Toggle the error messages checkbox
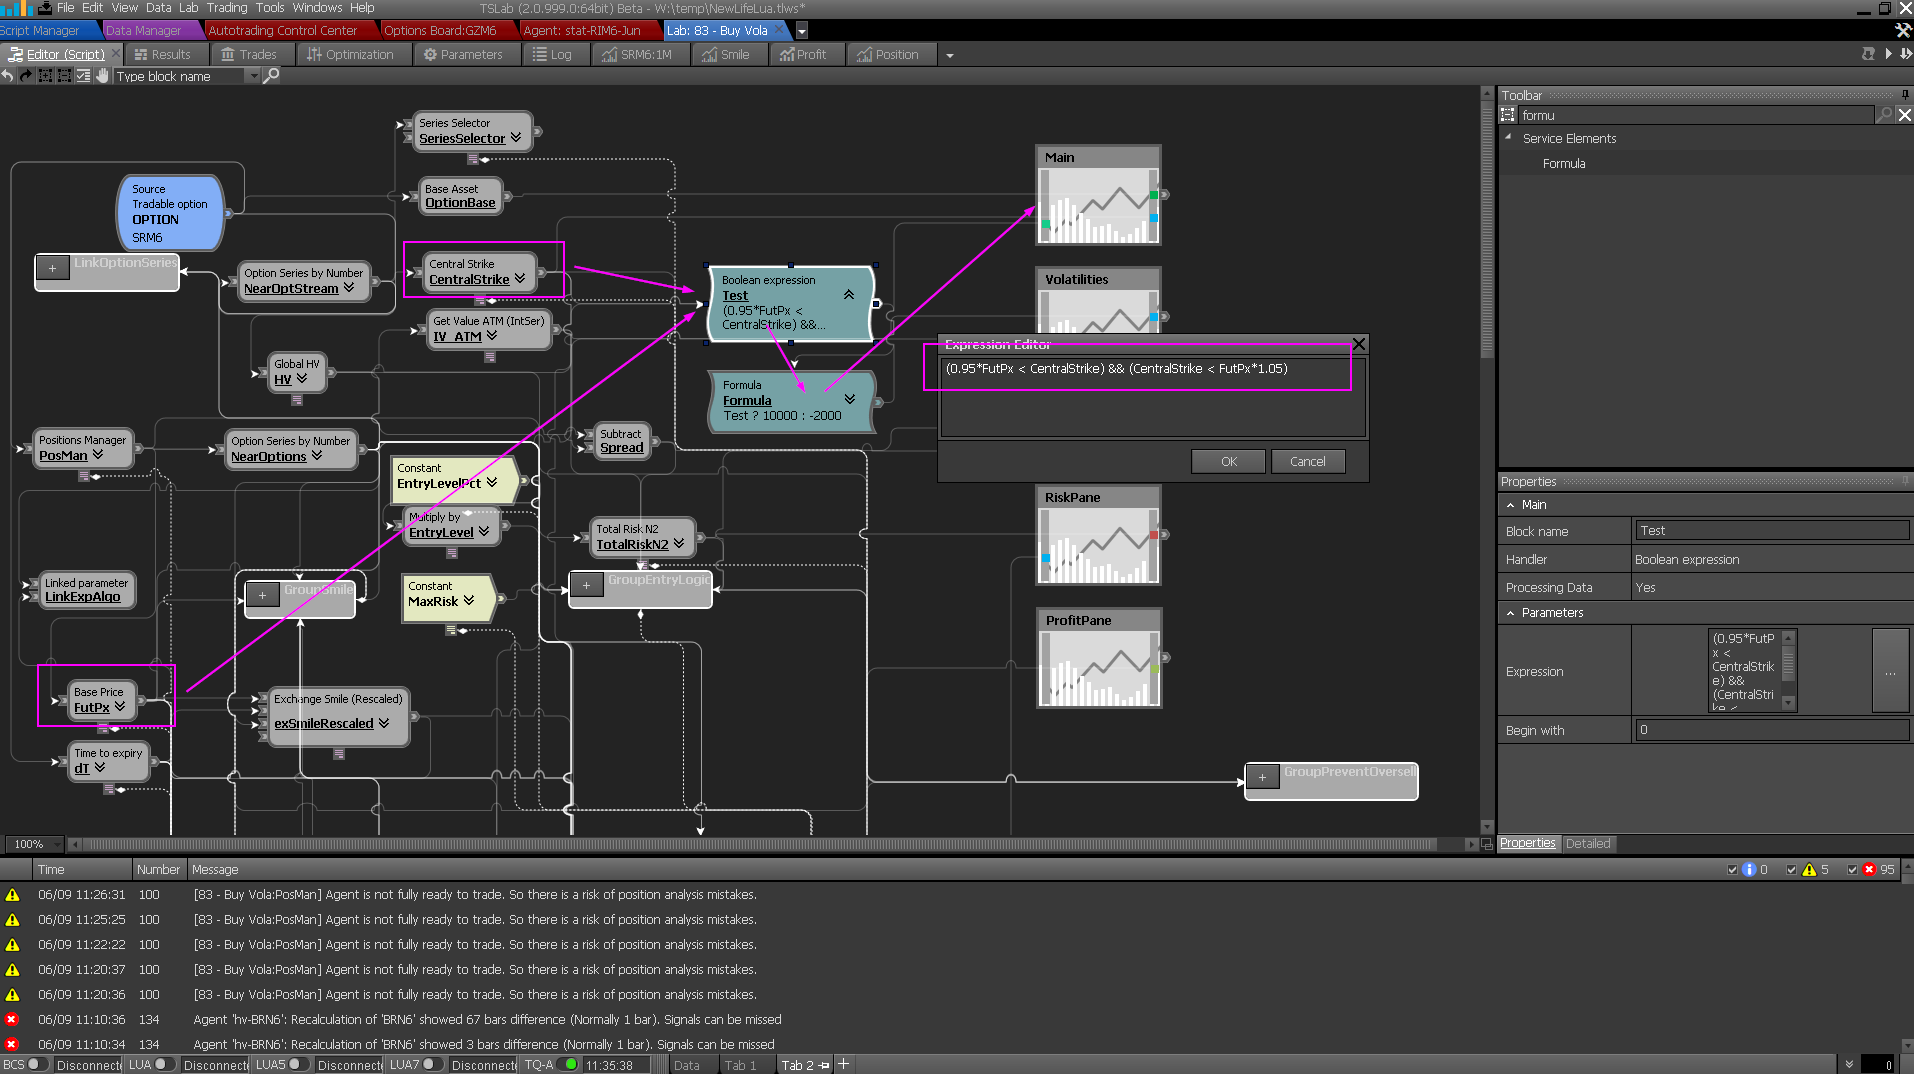The image size is (1914, 1074). pos(1852,870)
